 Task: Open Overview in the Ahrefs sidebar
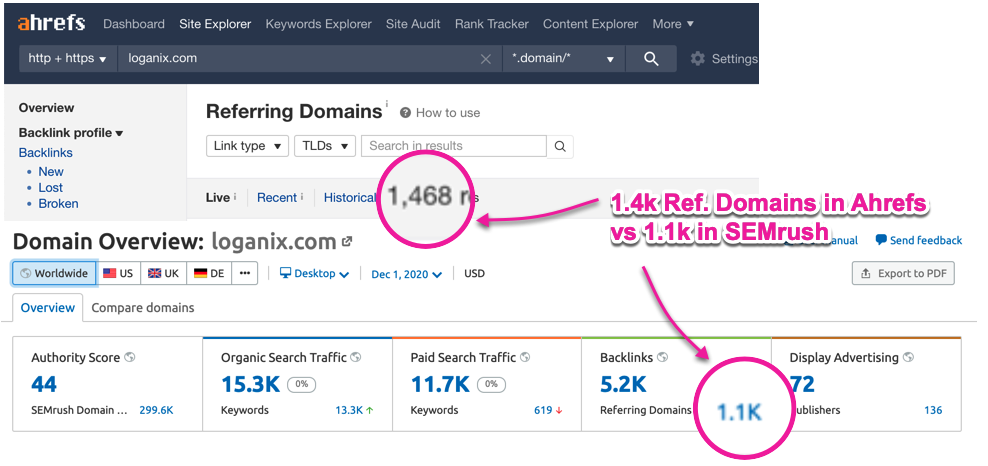point(46,108)
